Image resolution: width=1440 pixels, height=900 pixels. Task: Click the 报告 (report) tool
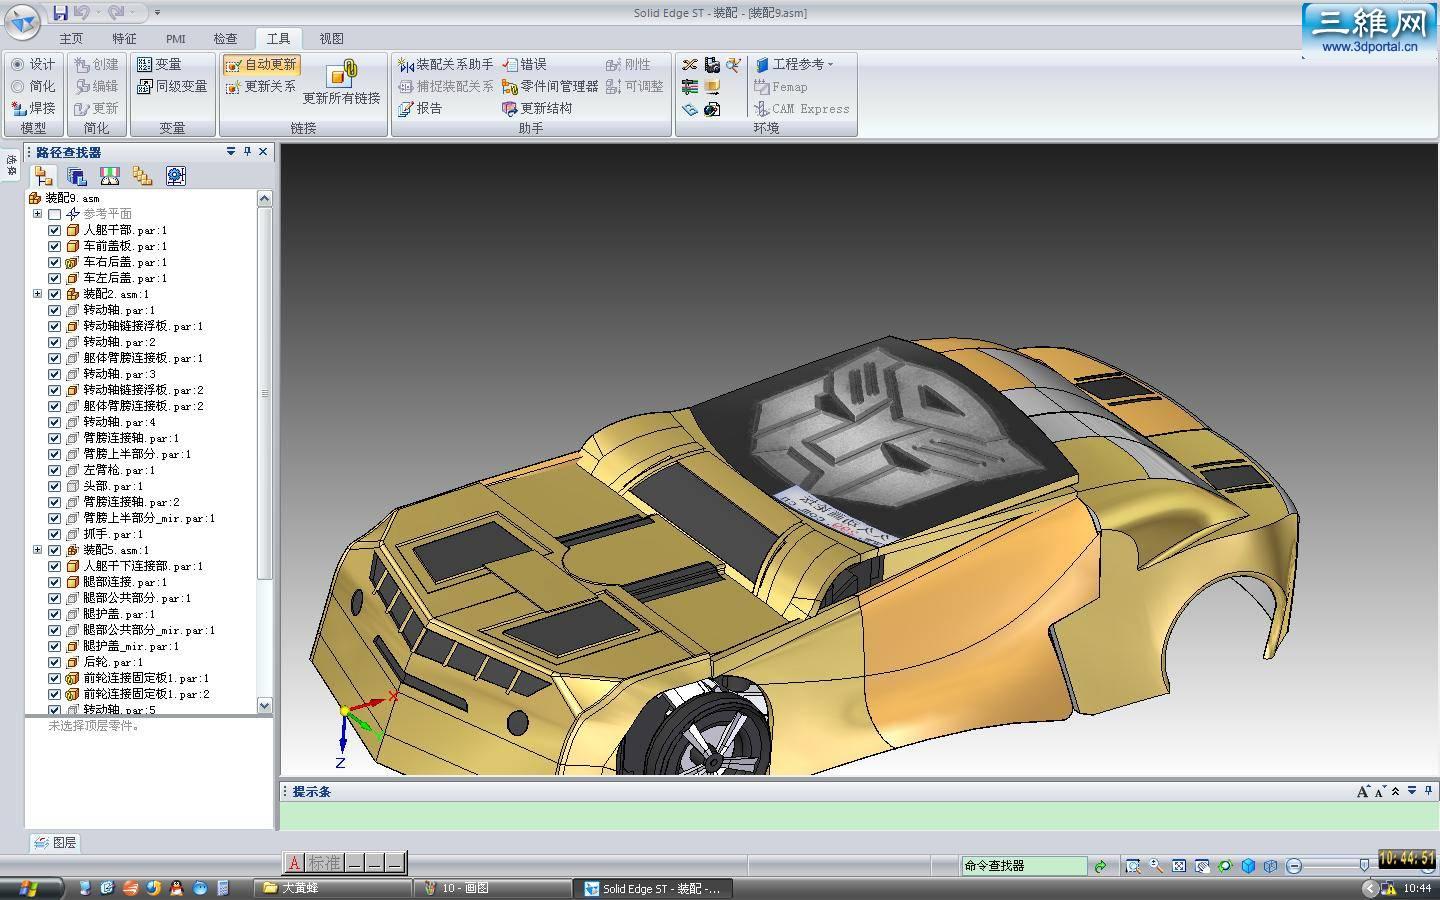point(420,108)
